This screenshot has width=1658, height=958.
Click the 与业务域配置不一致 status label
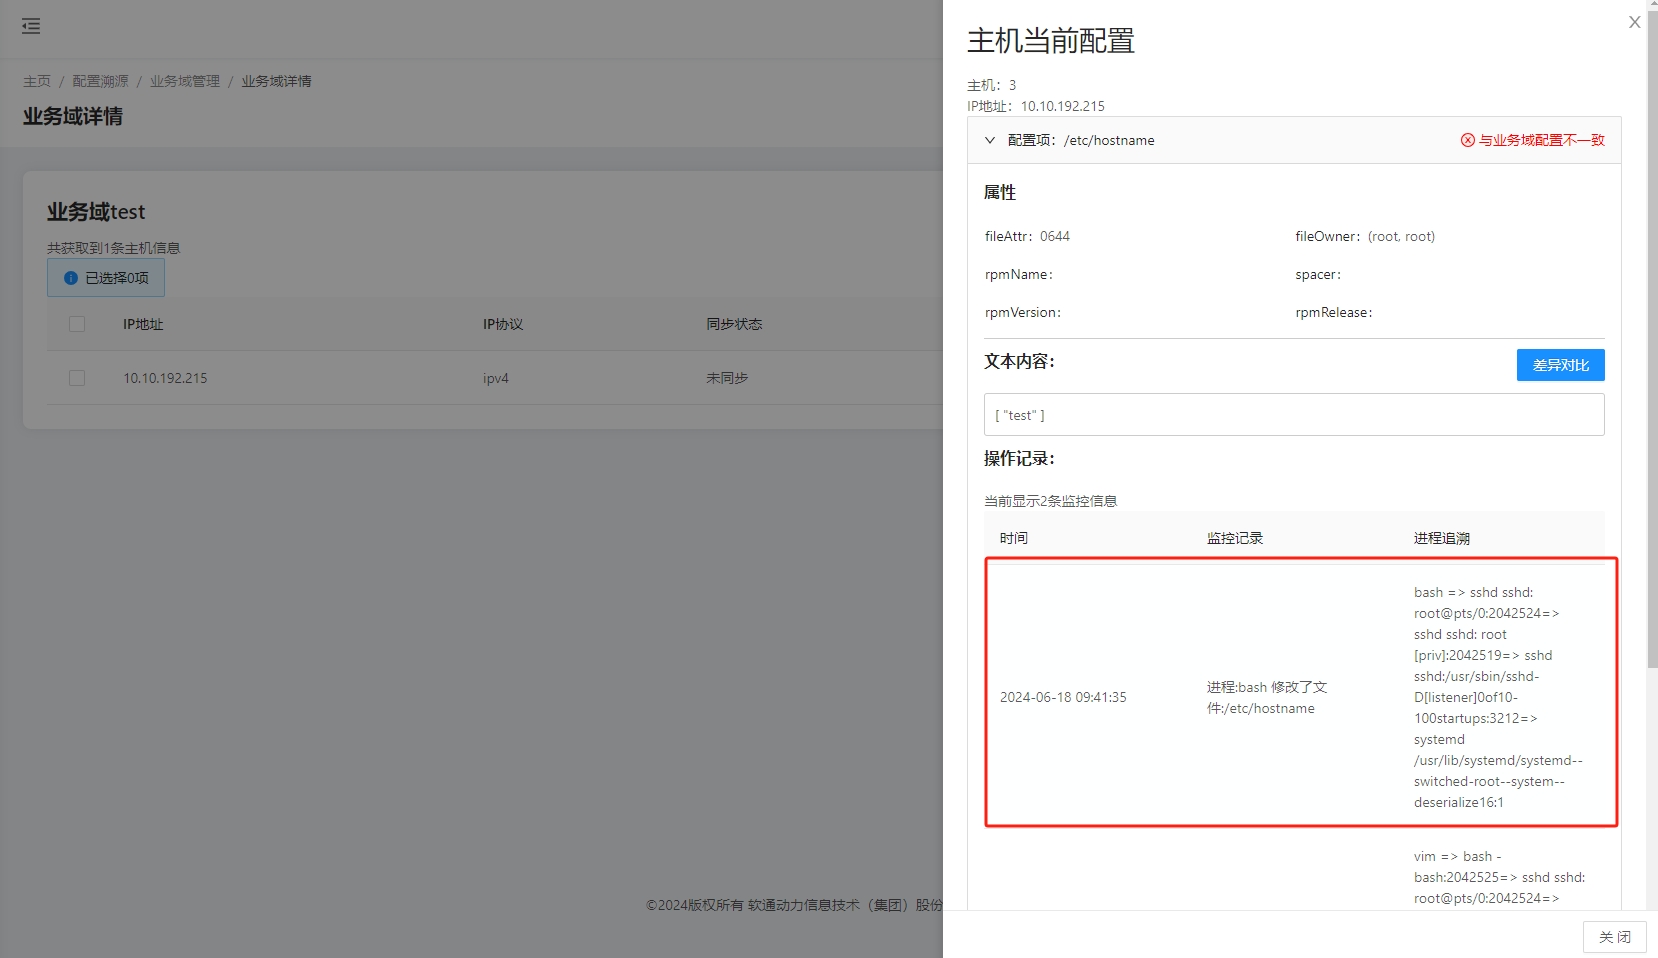(x=1541, y=140)
